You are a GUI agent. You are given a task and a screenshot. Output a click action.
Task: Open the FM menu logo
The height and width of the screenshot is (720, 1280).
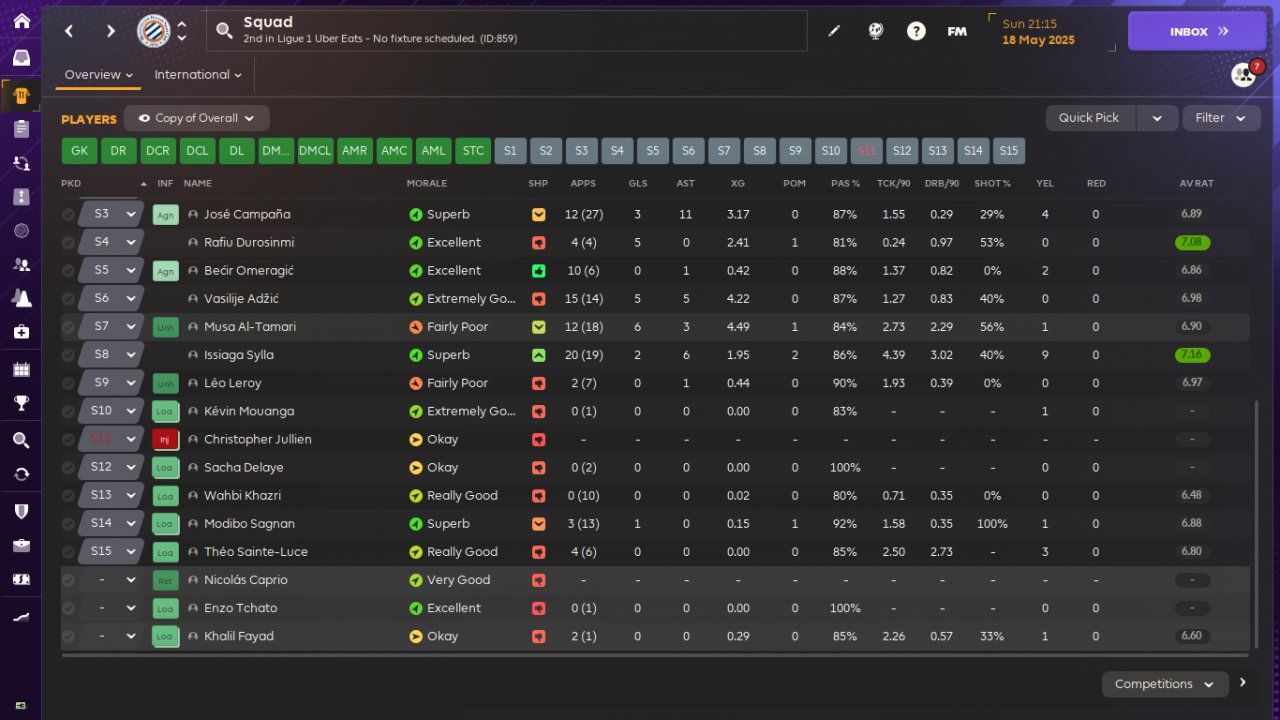(x=957, y=31)
